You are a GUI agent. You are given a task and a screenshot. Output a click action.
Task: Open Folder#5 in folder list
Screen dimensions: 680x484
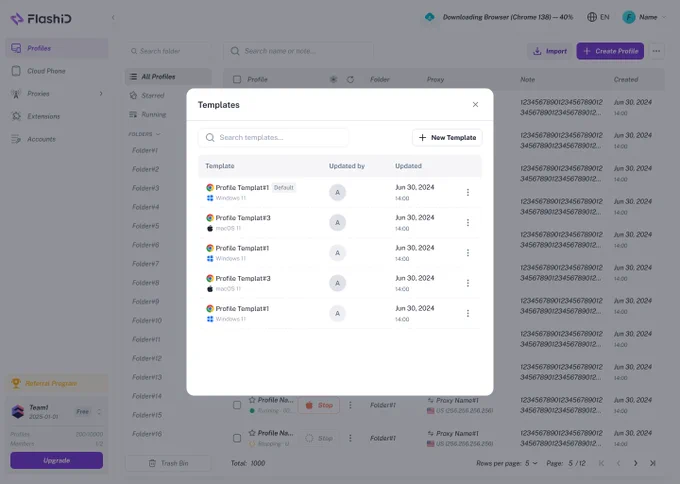click(145, 226)
